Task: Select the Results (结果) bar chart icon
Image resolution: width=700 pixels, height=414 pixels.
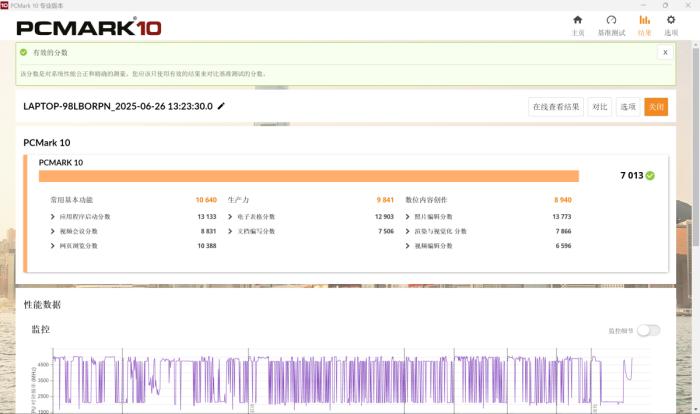Action: click(644, 20)
